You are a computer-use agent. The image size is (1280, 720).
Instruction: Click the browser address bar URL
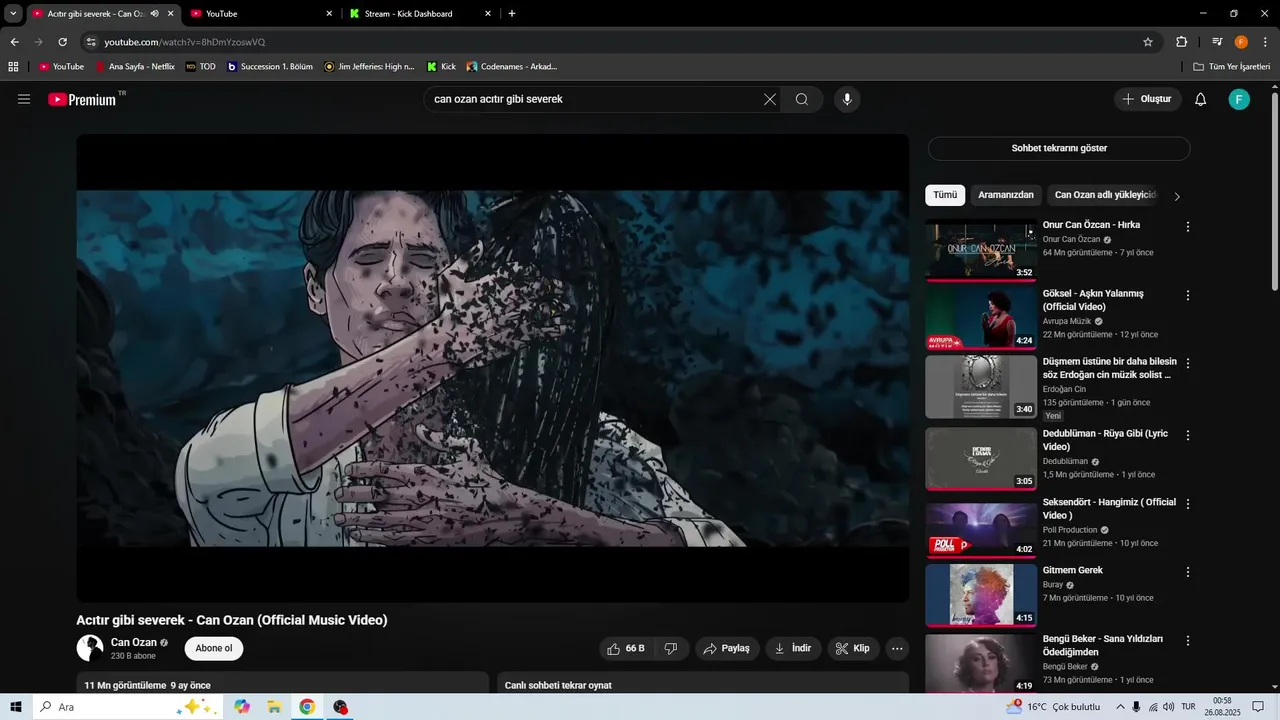click(x=185, y=42)
